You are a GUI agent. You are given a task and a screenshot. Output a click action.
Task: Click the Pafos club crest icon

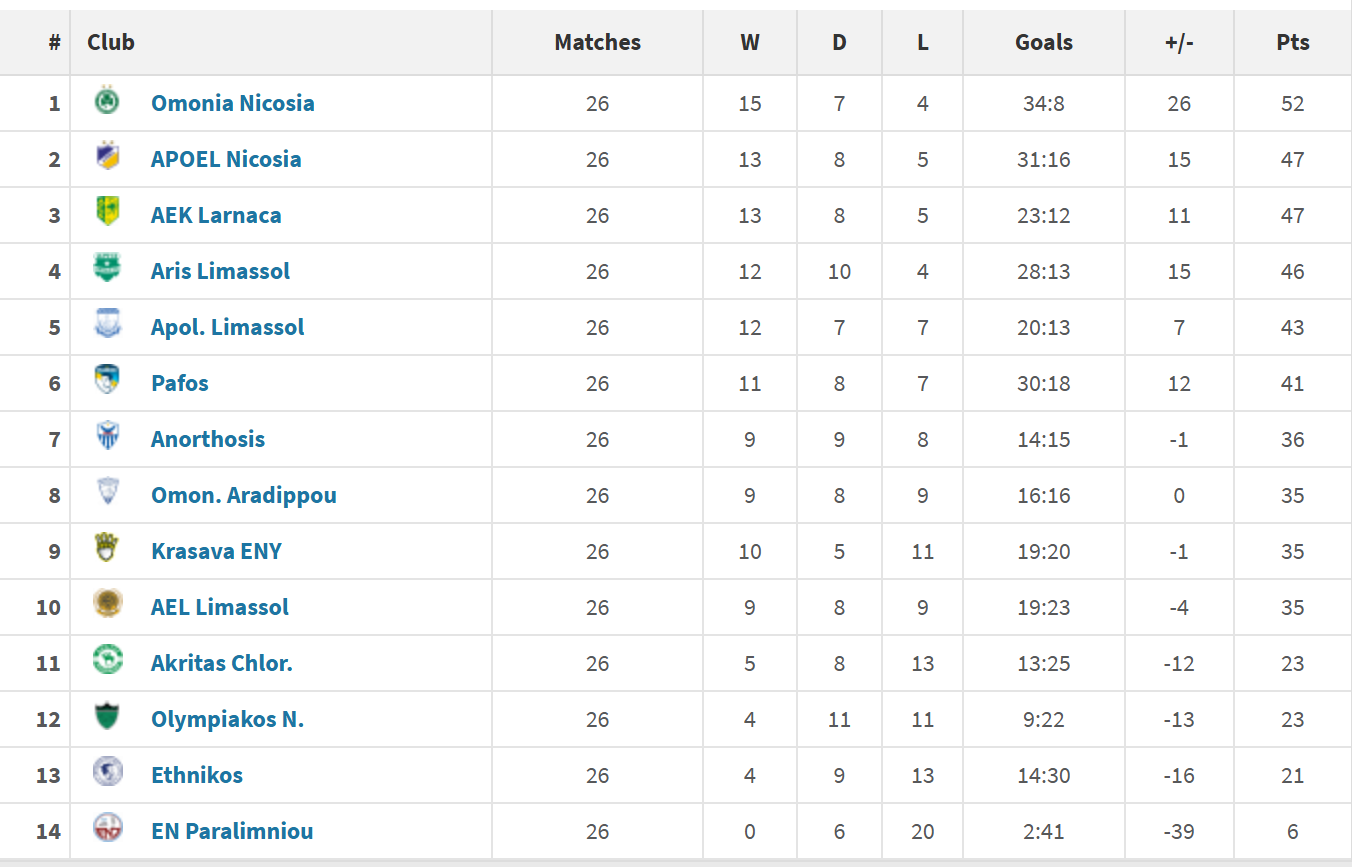click(107, 382)
